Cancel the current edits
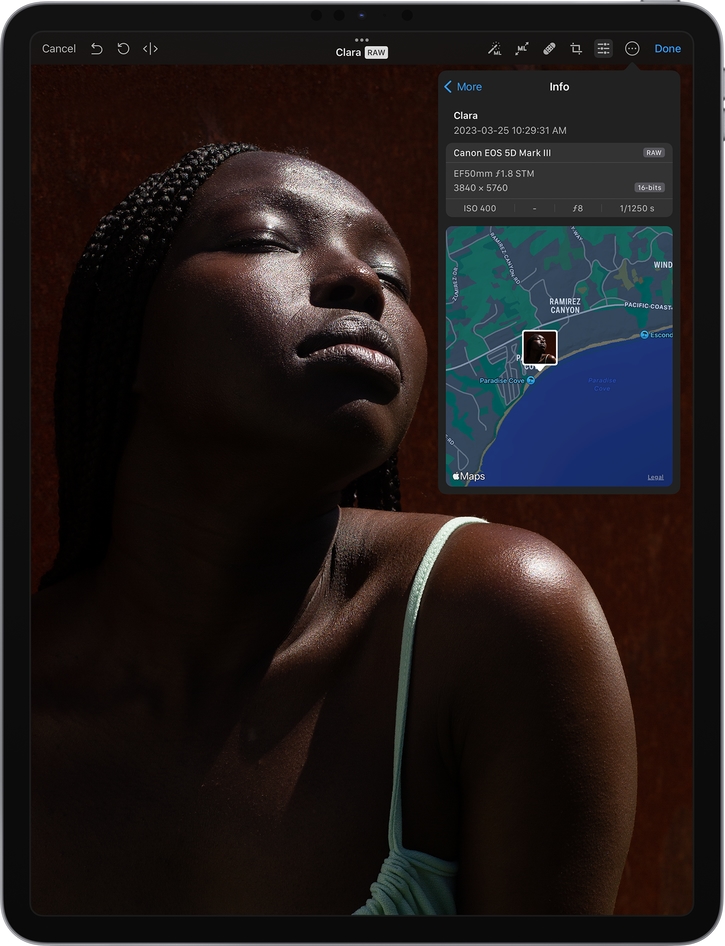This screenshot has height=946, width=725. pos(59,48)
